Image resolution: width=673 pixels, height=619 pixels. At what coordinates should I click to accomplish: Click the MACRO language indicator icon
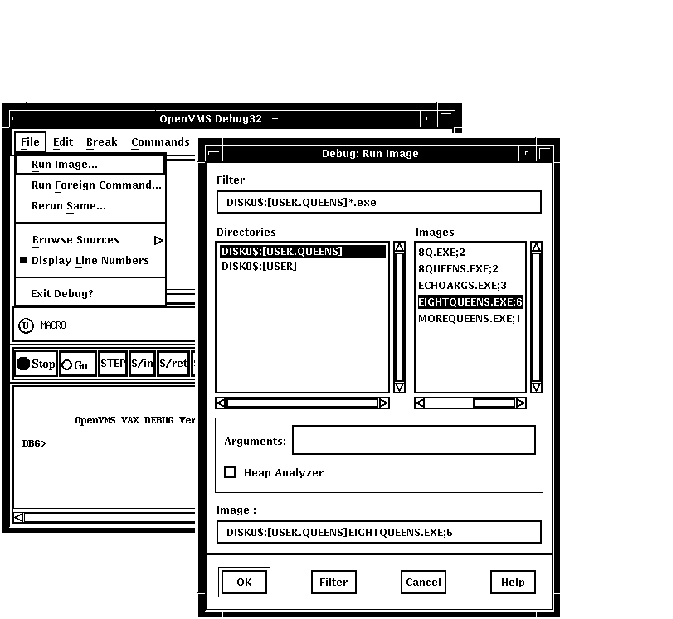(x=26, y=326)
